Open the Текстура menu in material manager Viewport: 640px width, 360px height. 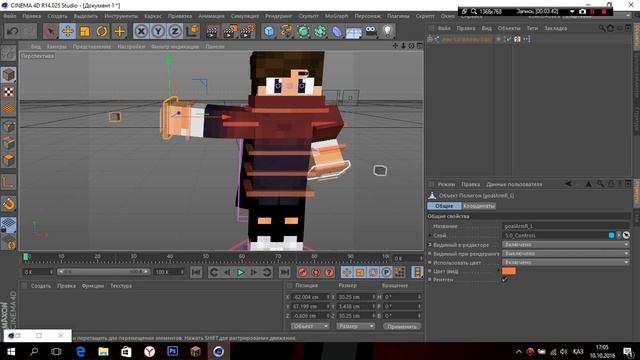121,286
